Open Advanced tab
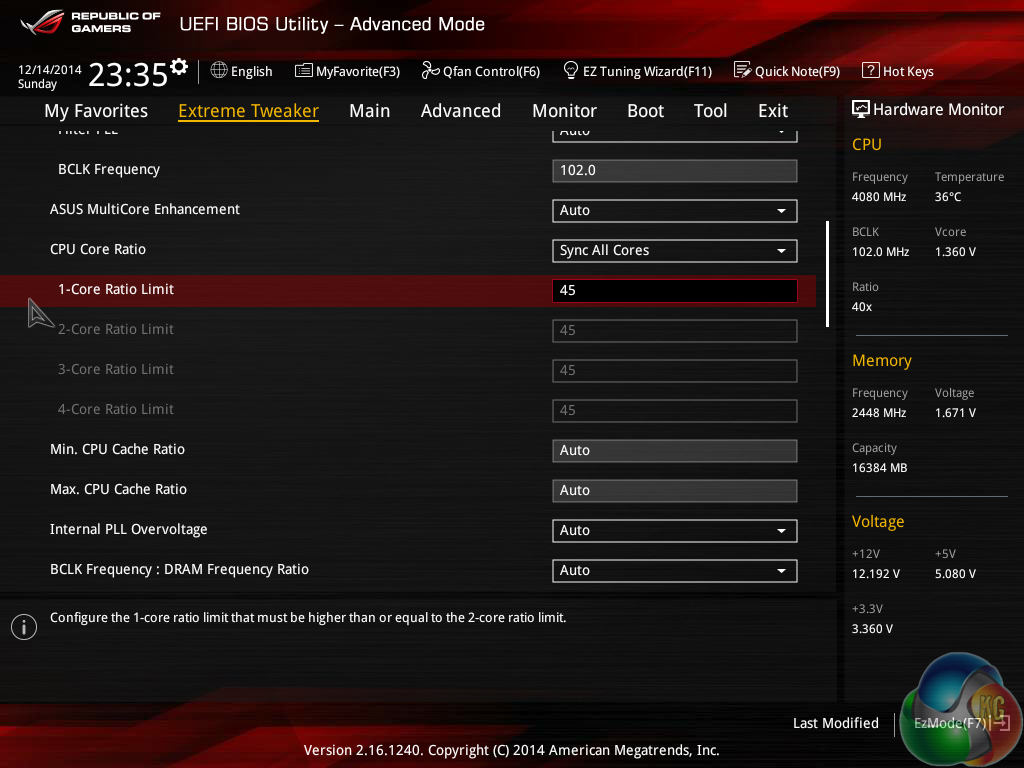The height and width of the screenshot is (768, 1024). pos(460,111)
